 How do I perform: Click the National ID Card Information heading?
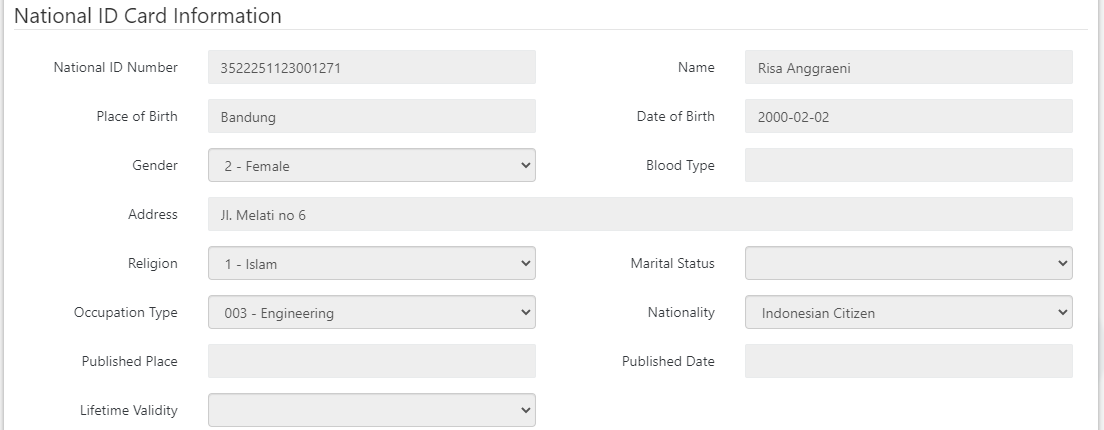tap(148, 16)
